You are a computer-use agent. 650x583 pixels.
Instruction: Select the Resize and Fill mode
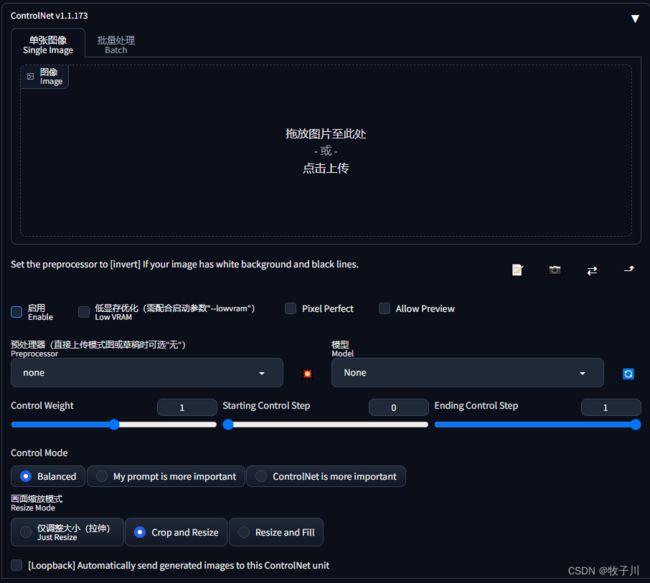pyautogui.click(x=276, y=532)
